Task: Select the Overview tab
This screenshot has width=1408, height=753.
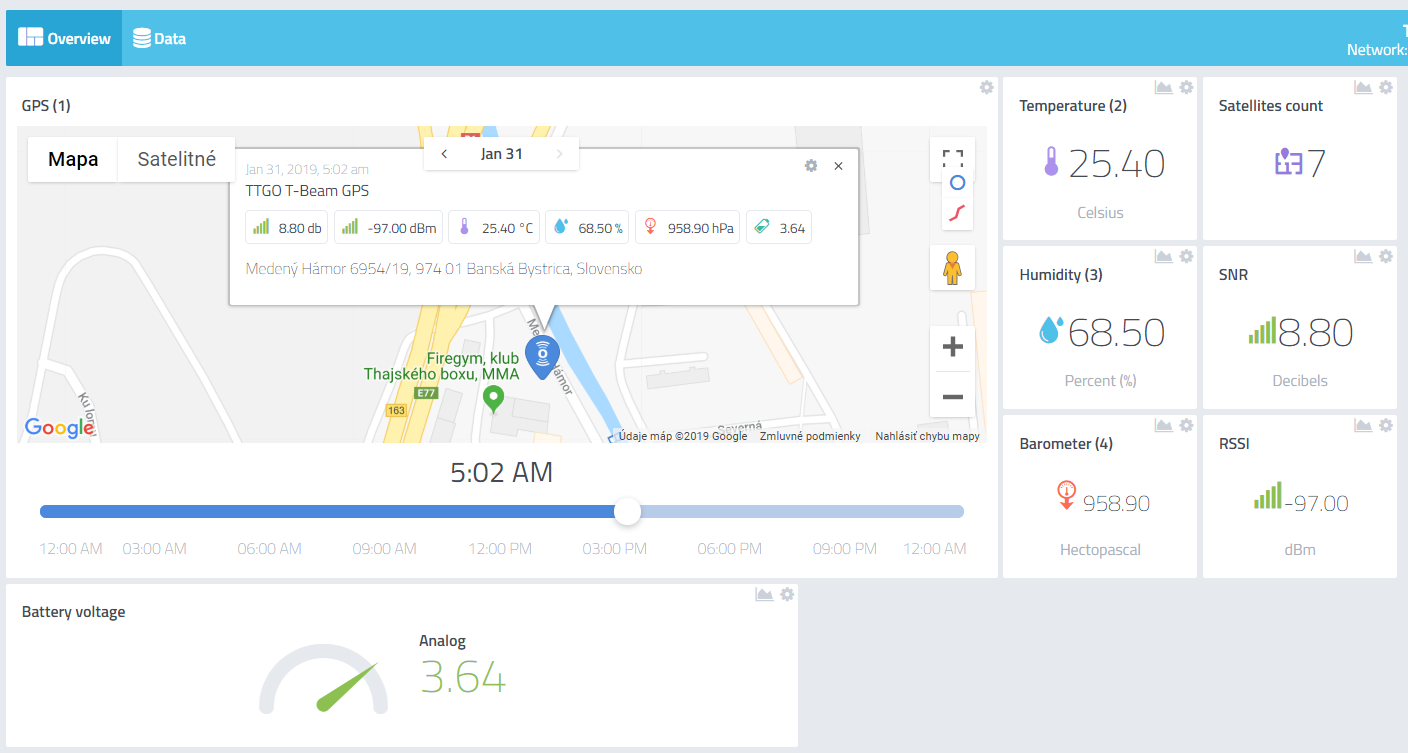Action: pos(63,37)
